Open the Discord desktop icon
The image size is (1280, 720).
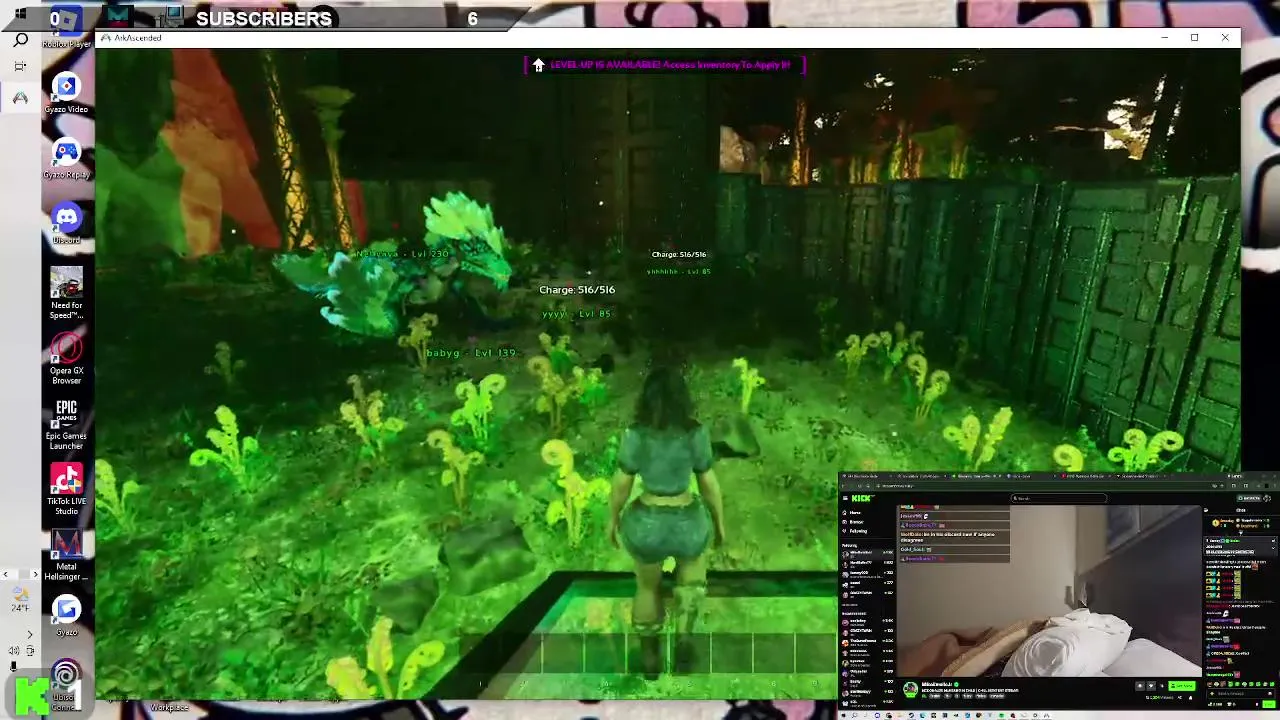[66, 224]
